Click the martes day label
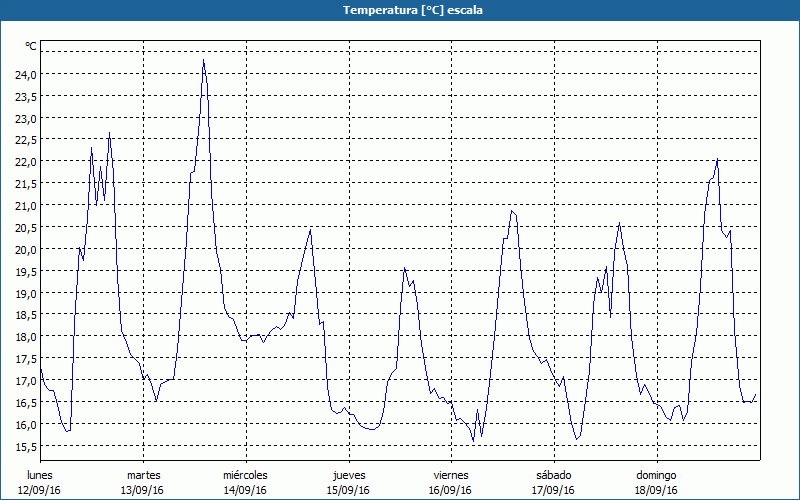Viewport: 800px width, 500px height. point(143,475)
